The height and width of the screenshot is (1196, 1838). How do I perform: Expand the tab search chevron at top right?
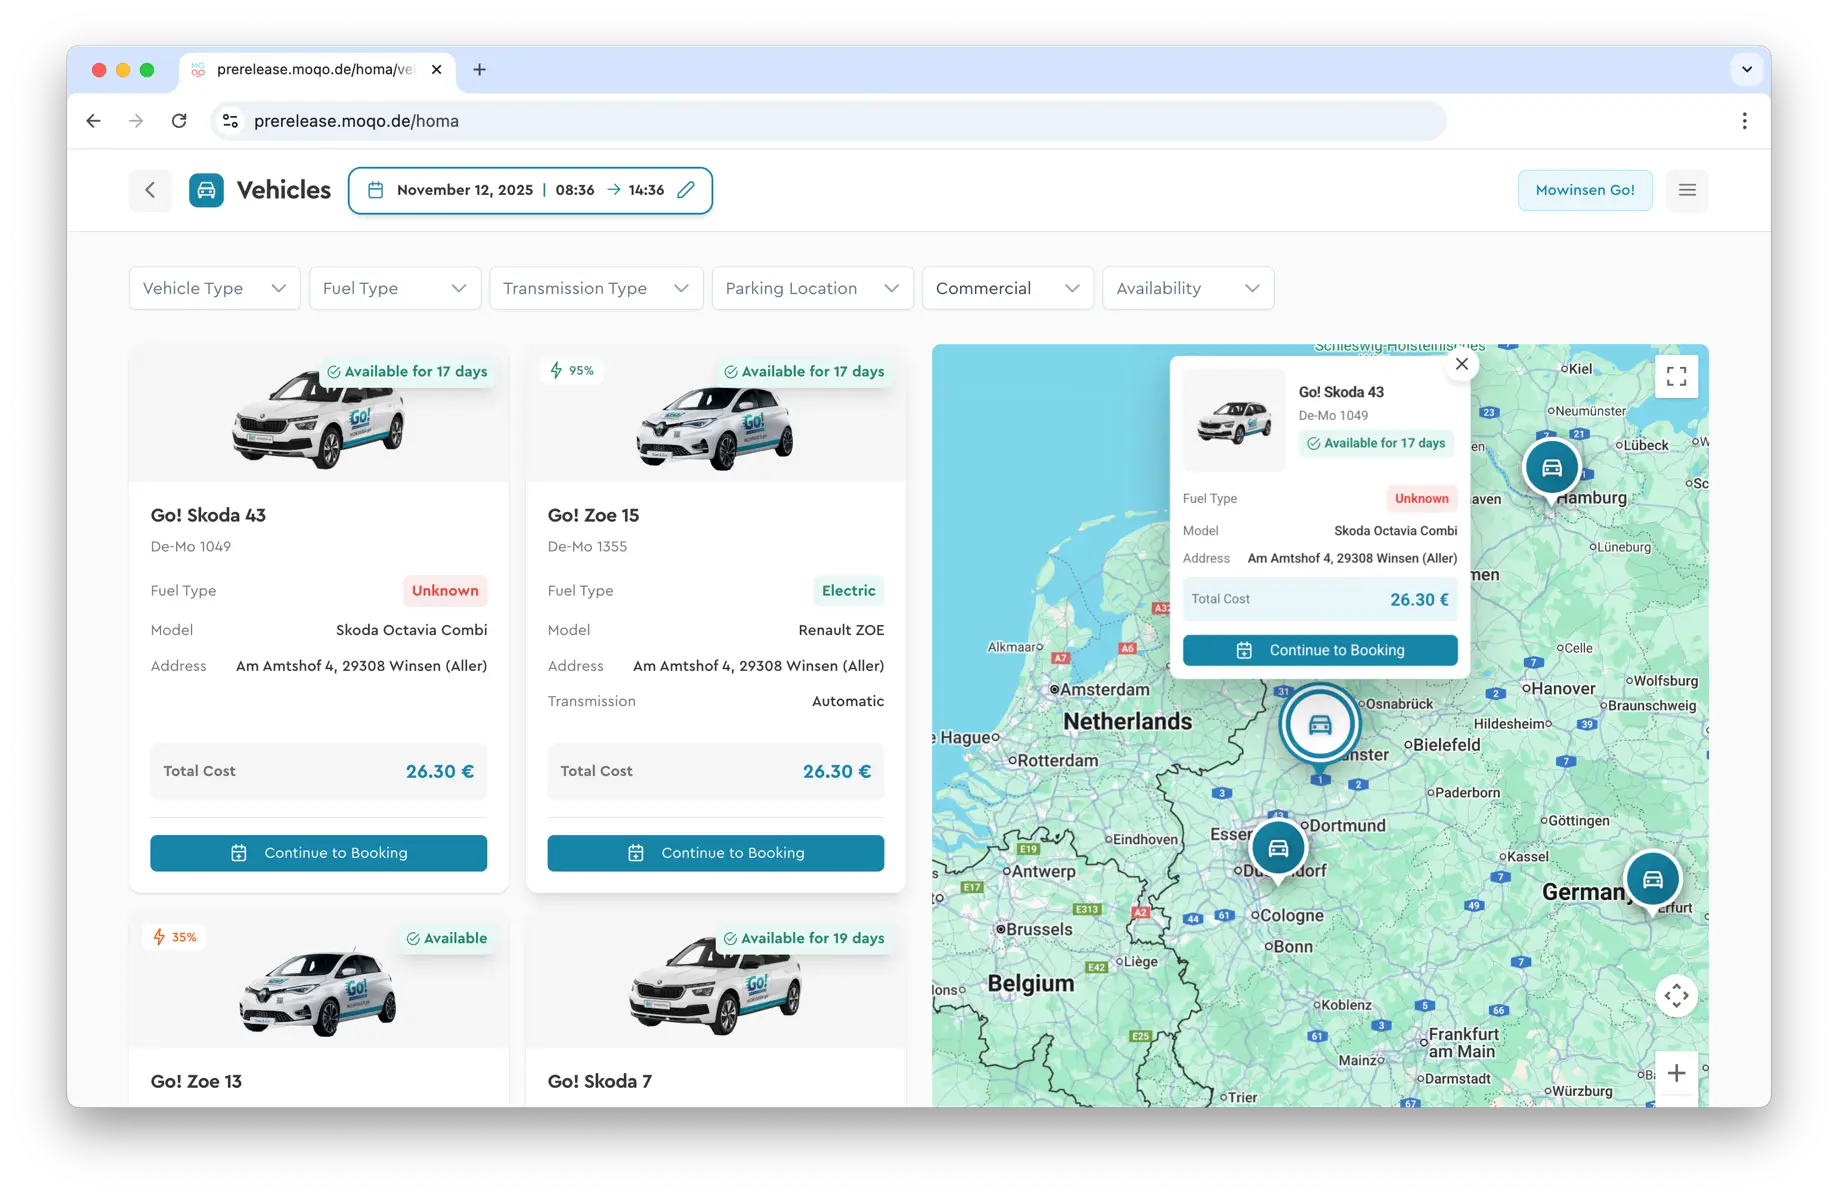coord(1746,70)
